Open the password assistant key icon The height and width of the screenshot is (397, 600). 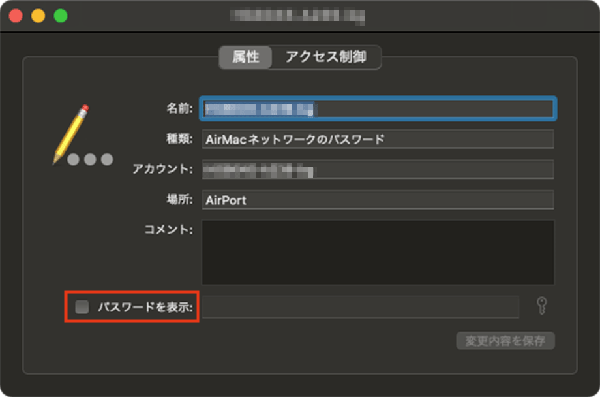(x=541, y=306)
